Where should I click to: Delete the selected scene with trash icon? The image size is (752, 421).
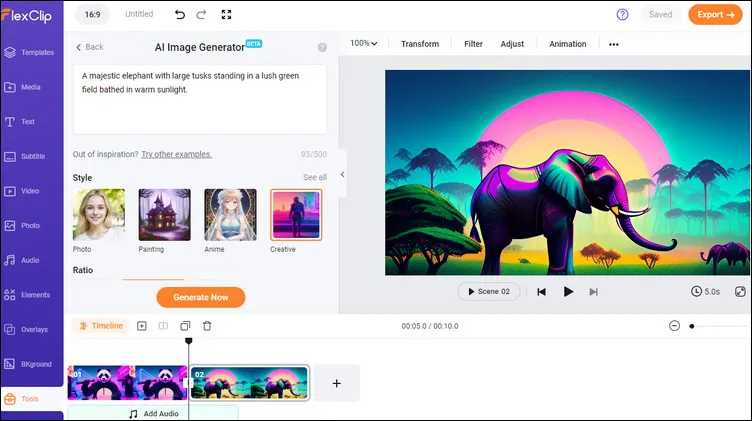(x=207, y=326)
